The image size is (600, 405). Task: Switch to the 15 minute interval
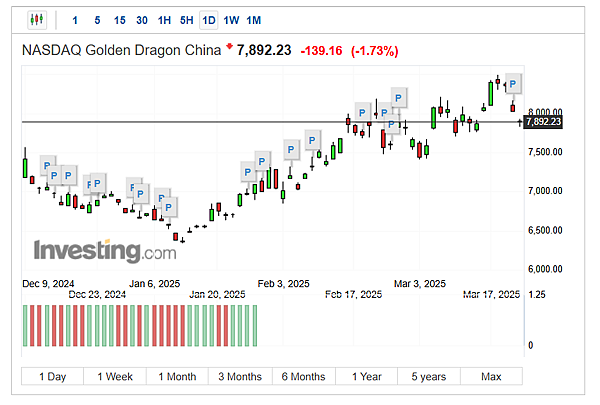120,20
